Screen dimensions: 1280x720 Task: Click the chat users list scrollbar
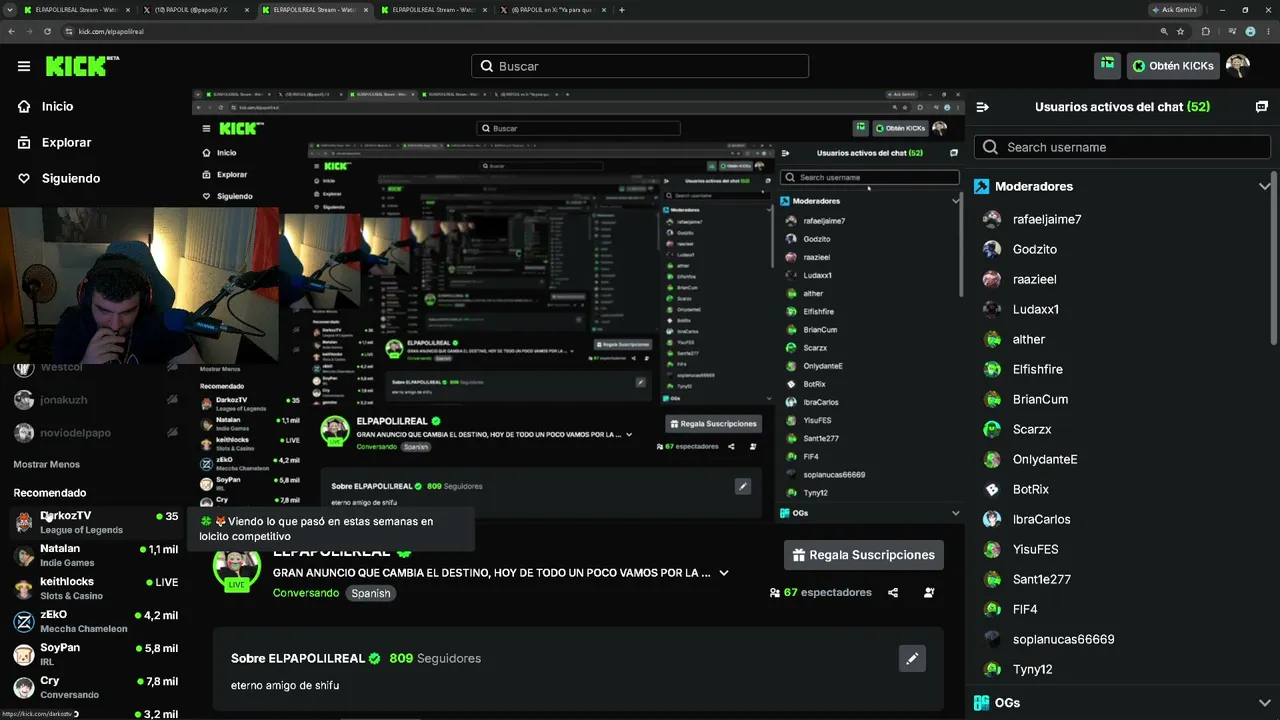[1274, 260]
